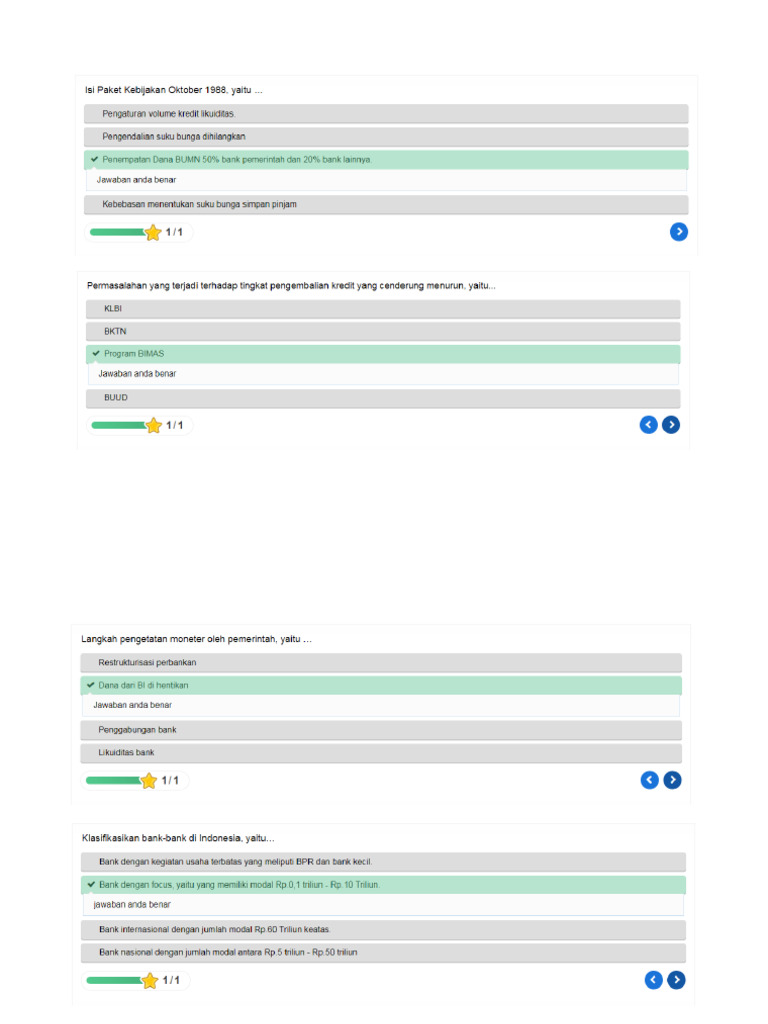Image resolution: width=768 pixels, height=1024 pixels.
Task: Select answer 'Pengaturan volume kredit likuiditas'
Action: pyautogui.click(x=386, y=114)
